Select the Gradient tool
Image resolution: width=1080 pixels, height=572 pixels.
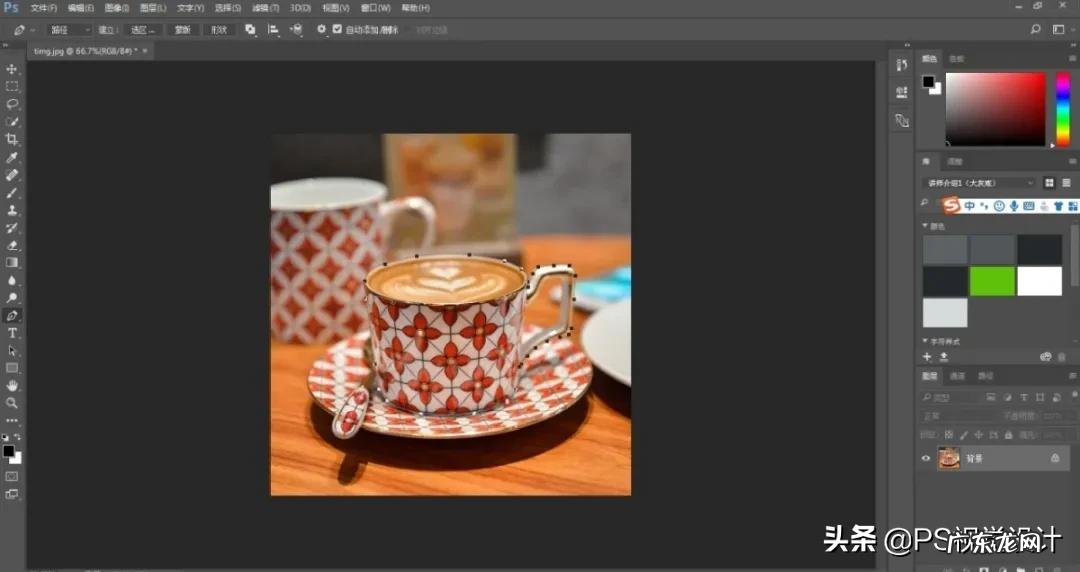(12, 262)
